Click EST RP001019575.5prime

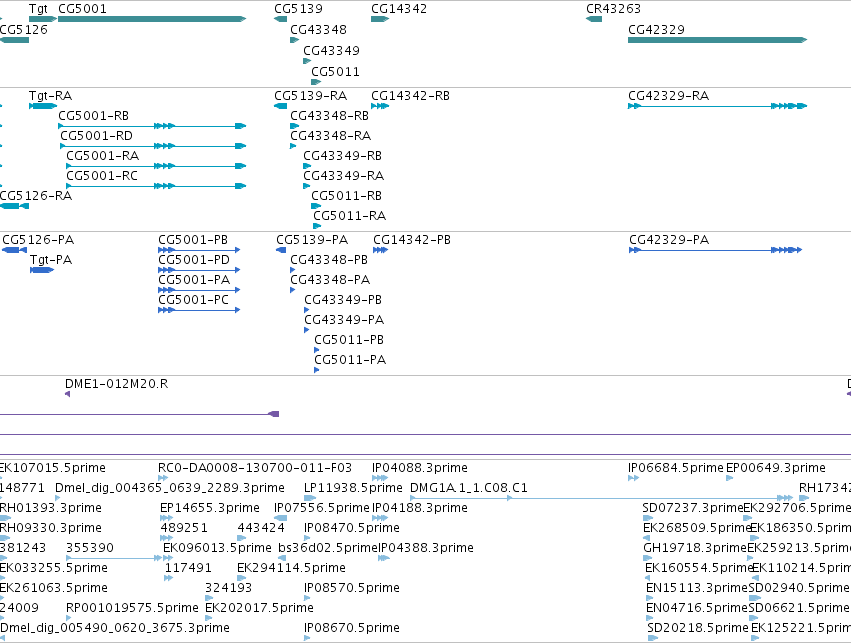pyautogui.click(x=132, y=608)
